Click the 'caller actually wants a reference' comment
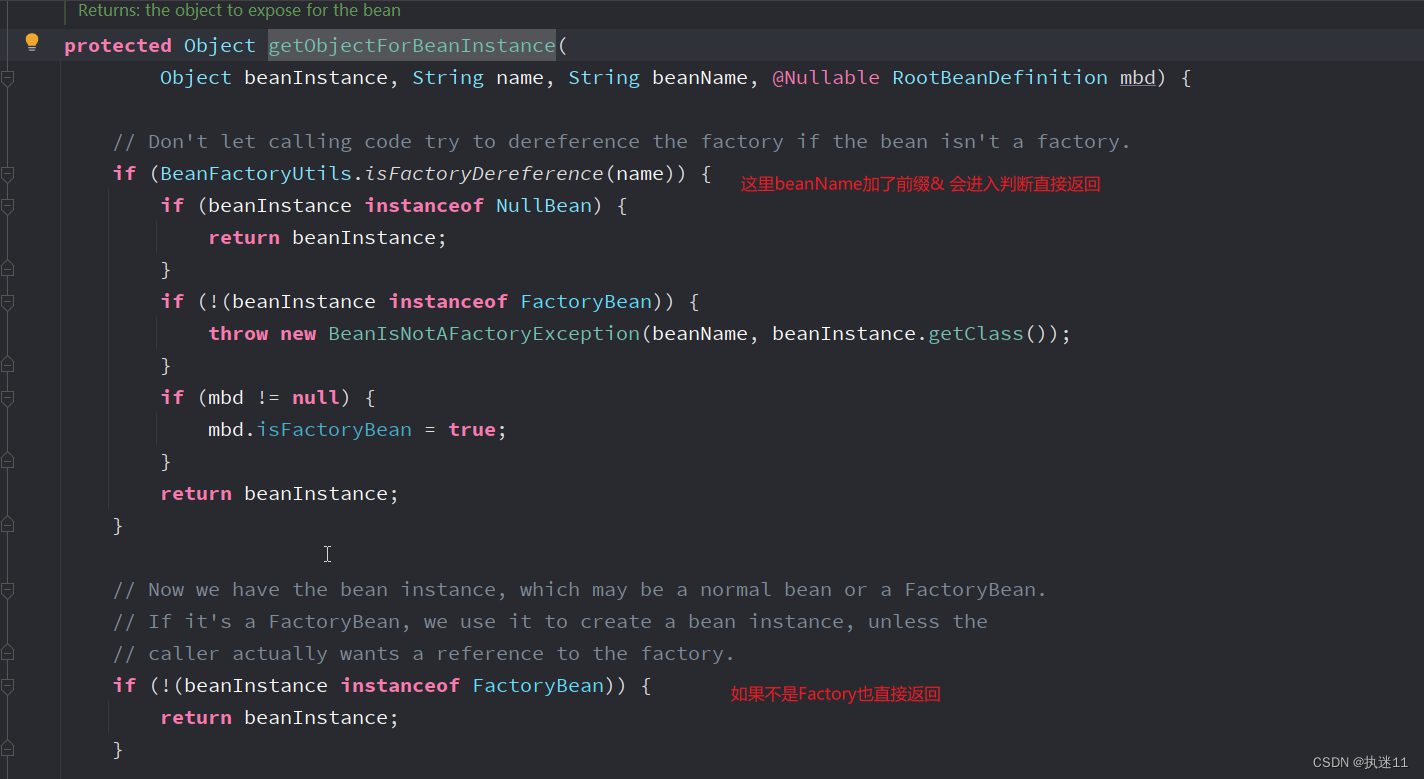This screenshot has width=1424, height=779. (x=423, y=654)
